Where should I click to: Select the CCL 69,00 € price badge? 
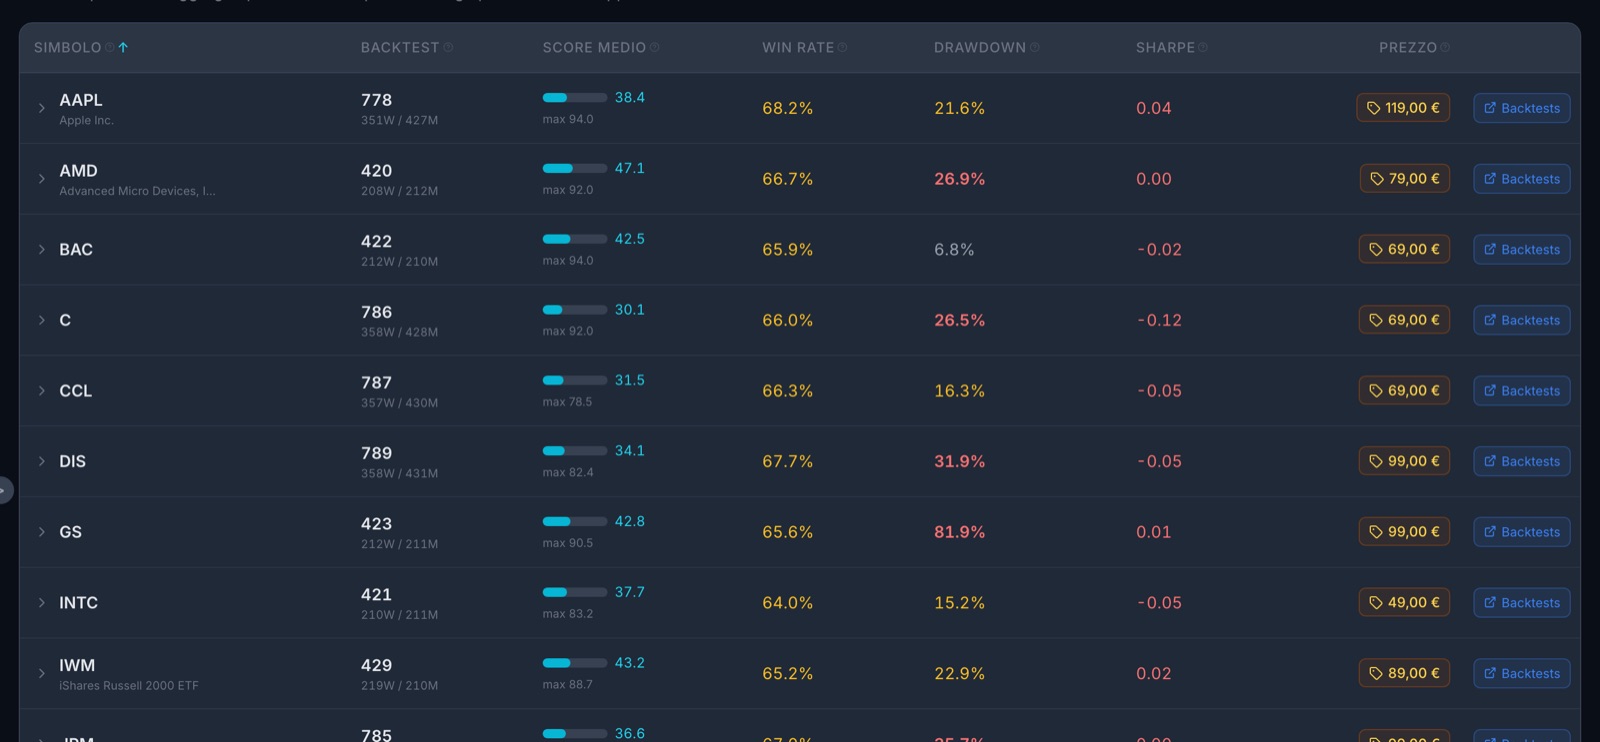1404,391
